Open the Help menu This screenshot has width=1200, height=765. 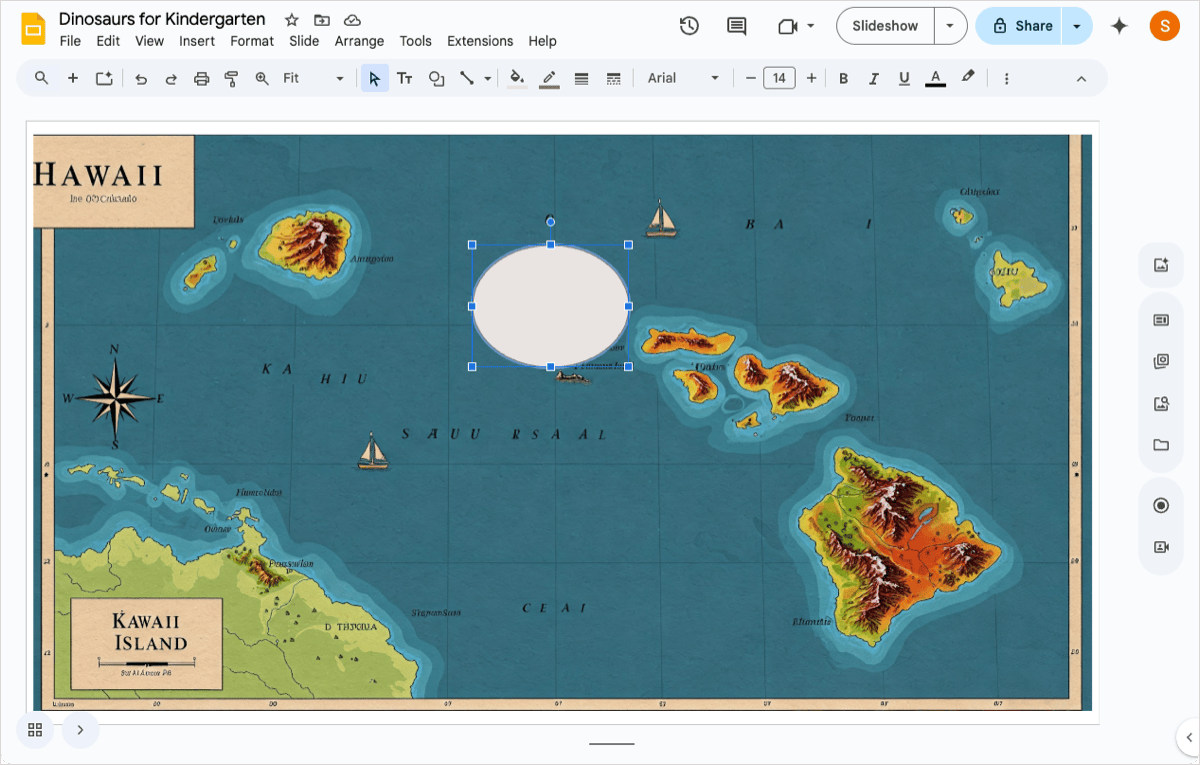542,41
